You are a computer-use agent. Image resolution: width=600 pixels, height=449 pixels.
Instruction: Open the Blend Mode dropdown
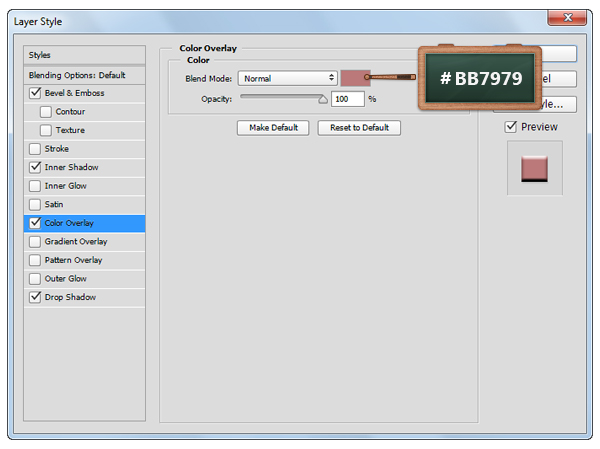287,78
